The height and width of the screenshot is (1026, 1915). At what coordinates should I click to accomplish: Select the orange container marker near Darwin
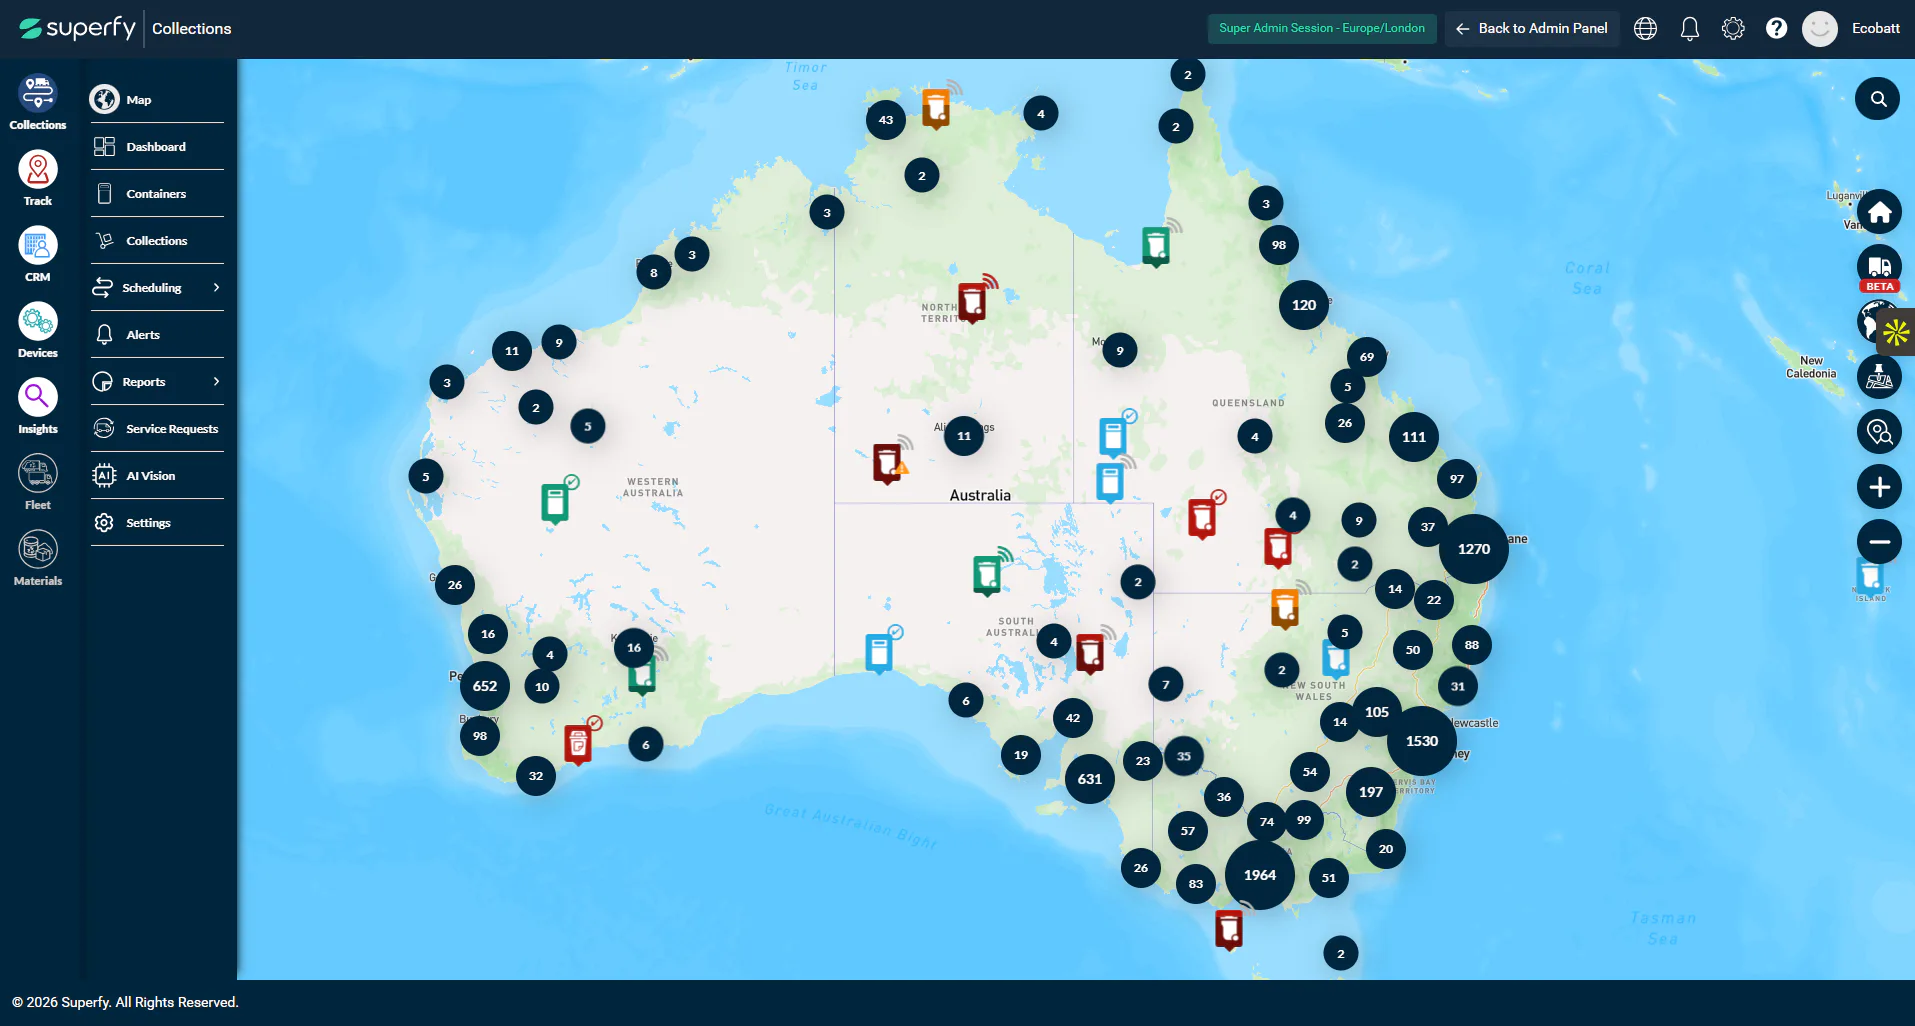[x=936, y=108]
